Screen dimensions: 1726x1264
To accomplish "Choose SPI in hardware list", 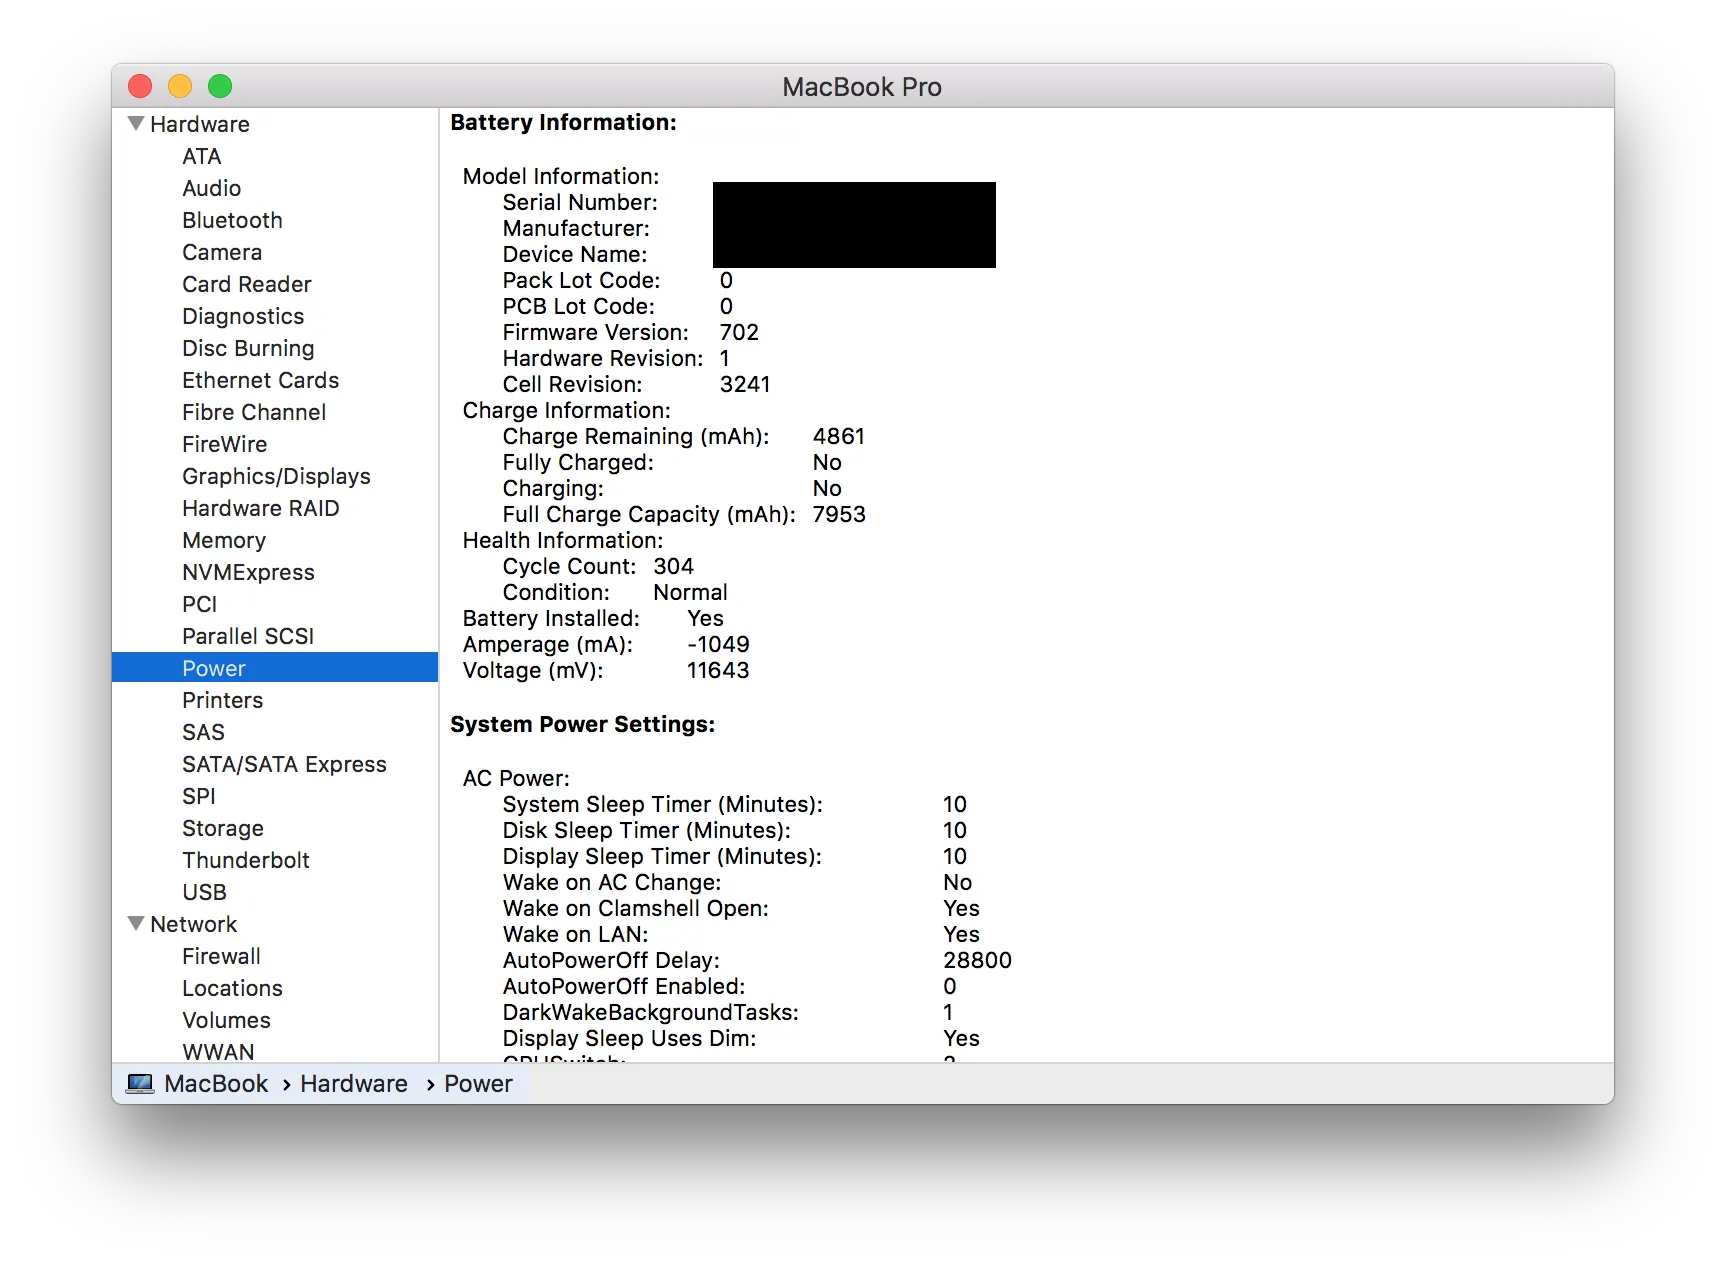I will coord(199,796).
